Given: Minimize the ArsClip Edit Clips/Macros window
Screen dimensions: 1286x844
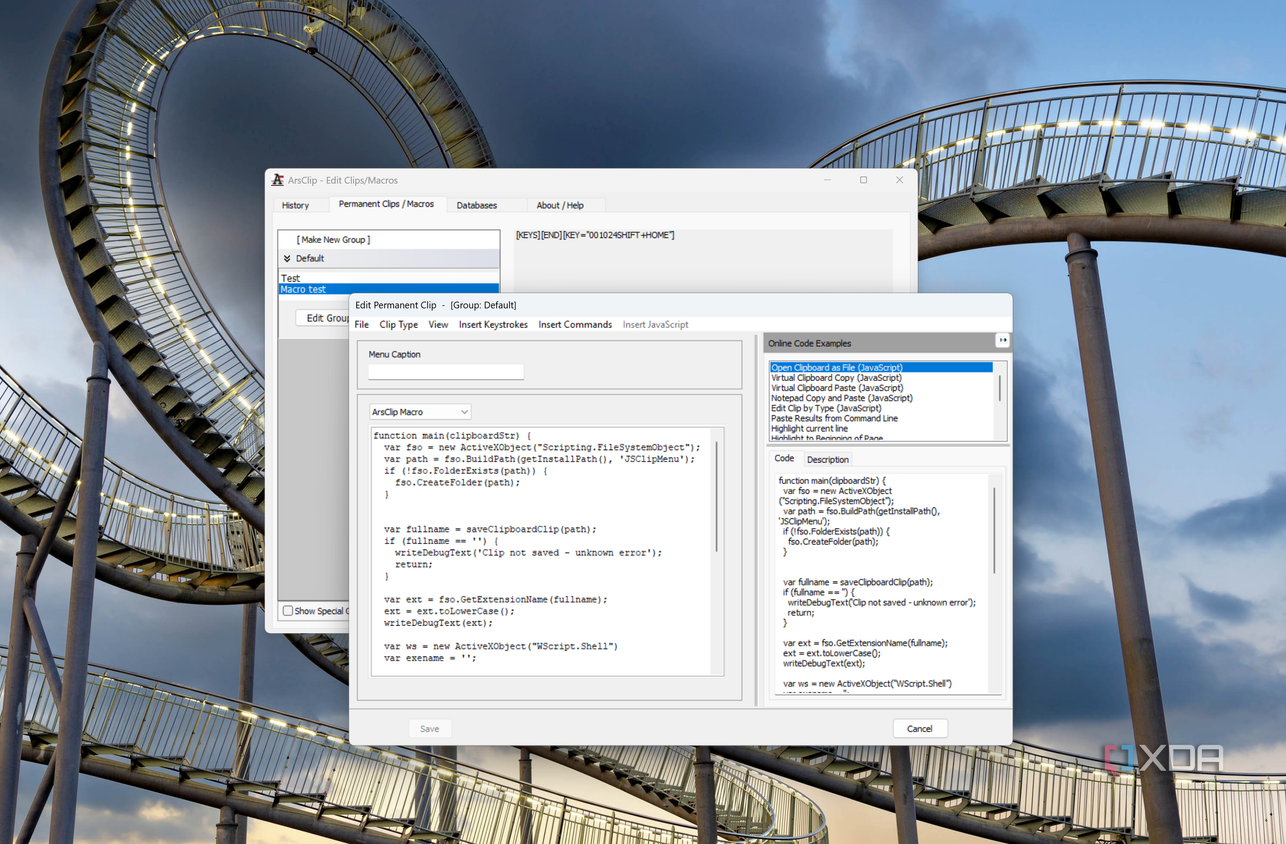Looking at the screenshot, I should point(828,180).
